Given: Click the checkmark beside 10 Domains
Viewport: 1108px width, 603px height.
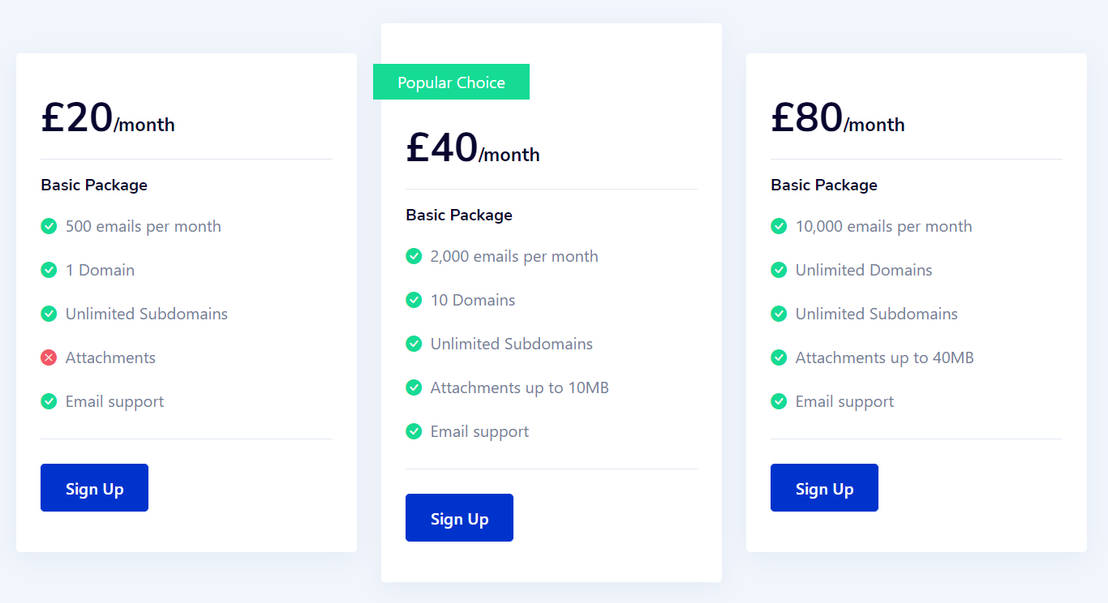Looking at the screenshot, I should tap(413, 300).
